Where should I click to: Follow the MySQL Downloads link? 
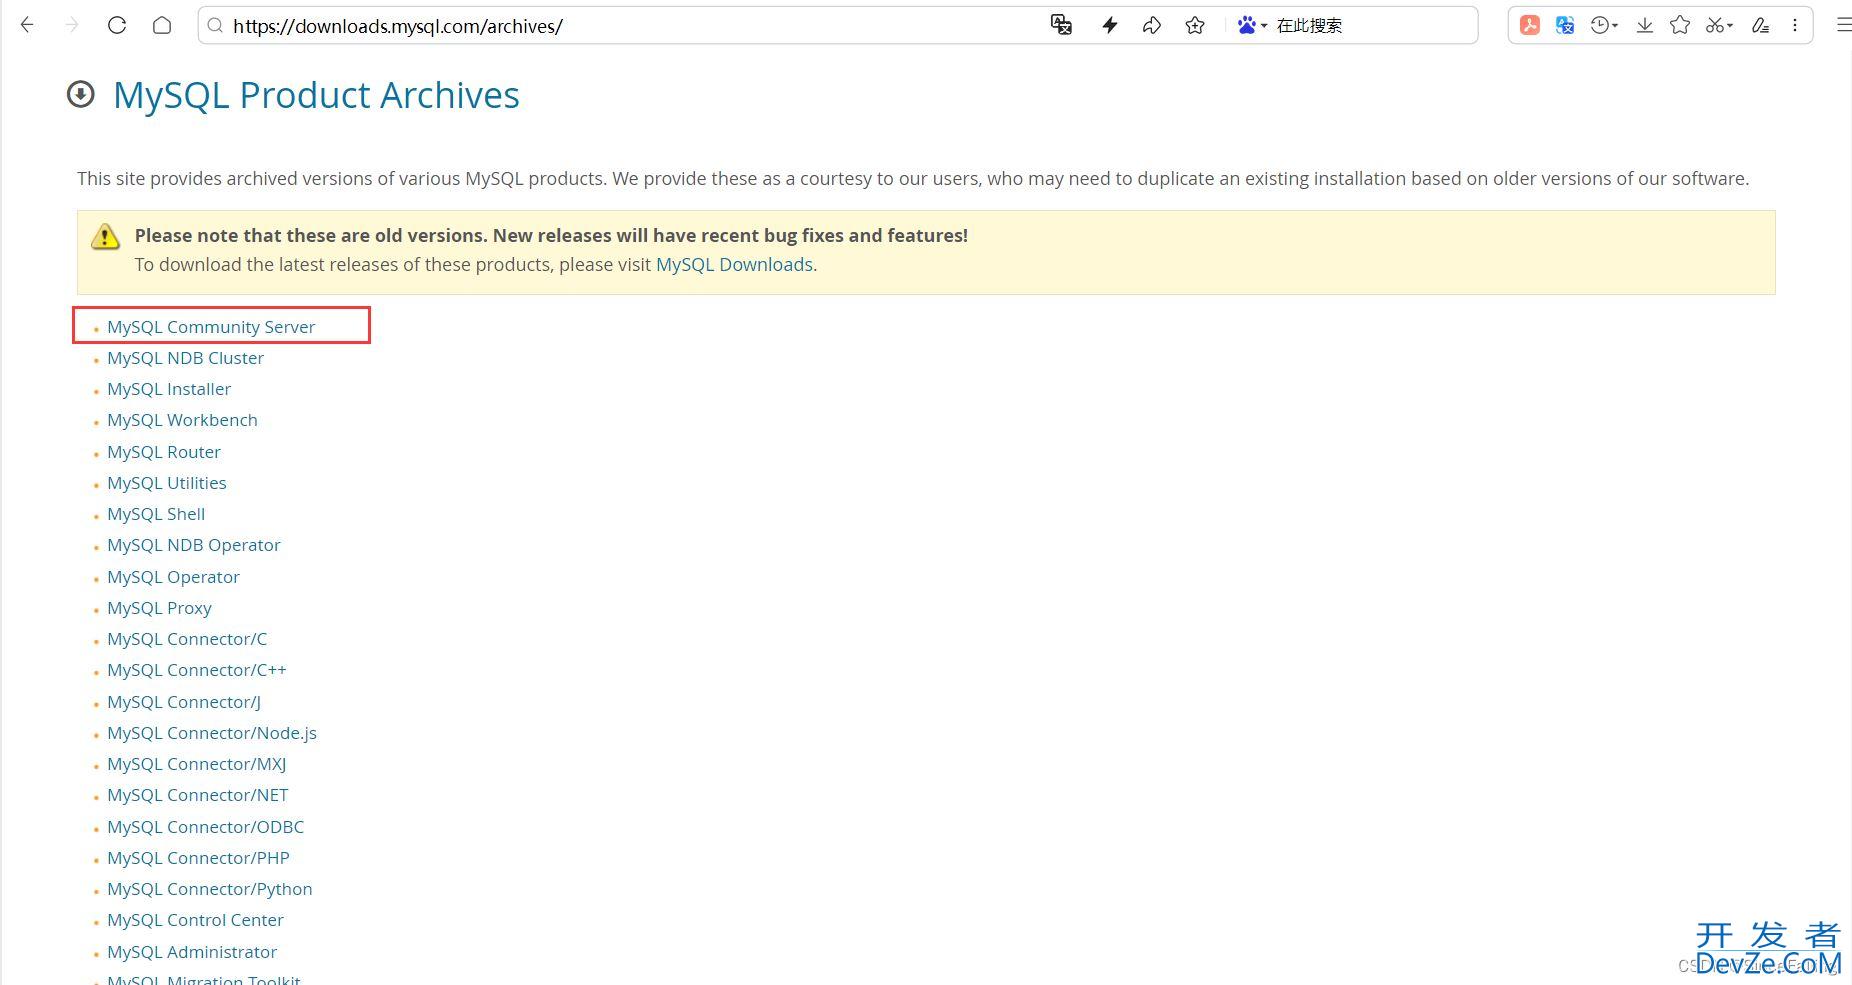click(x=734, y=264)
